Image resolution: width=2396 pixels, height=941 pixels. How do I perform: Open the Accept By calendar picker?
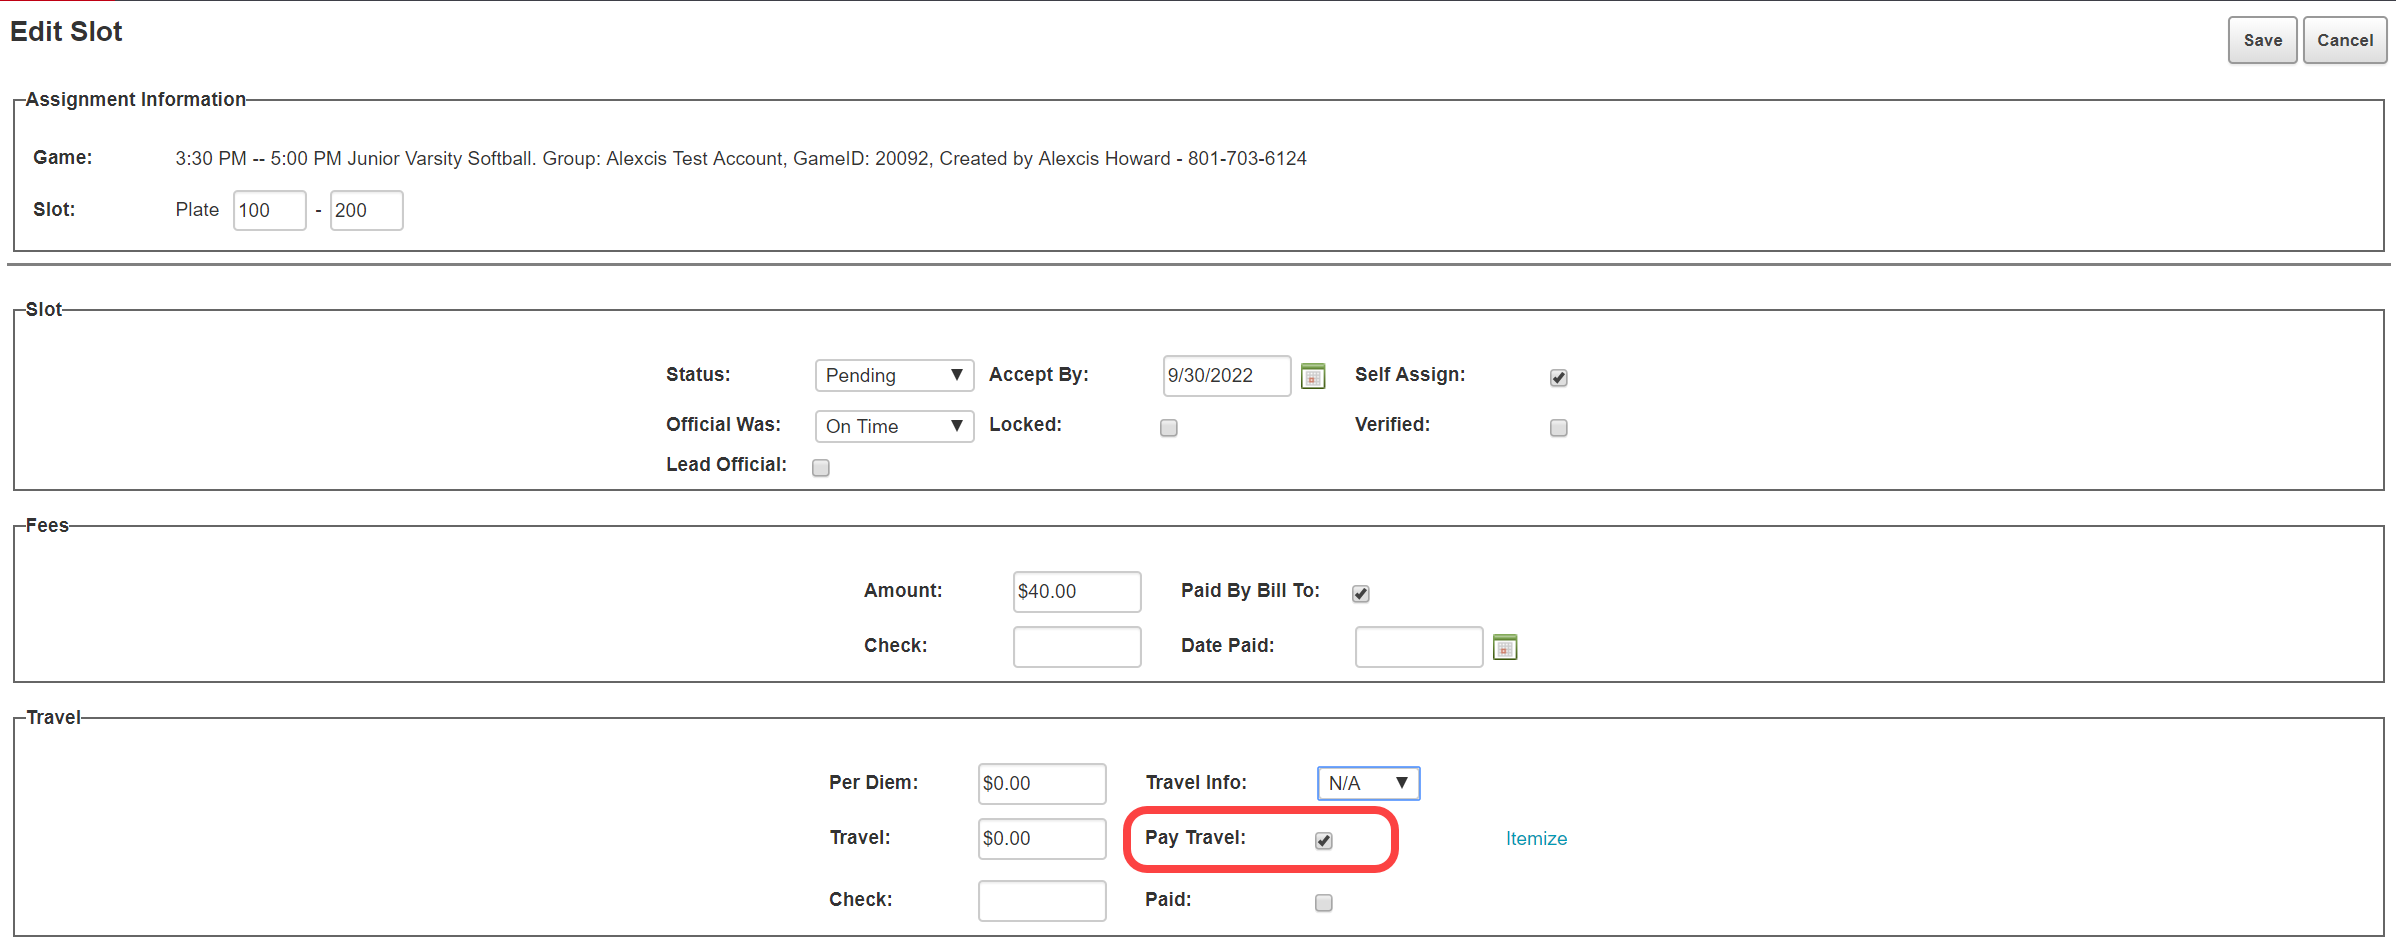point(1313,376)
